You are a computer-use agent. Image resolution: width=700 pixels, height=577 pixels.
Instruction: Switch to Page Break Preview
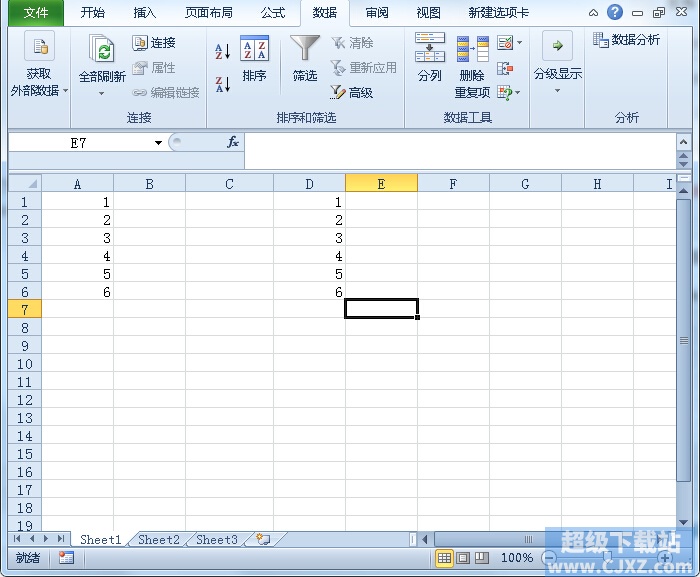click(x=482, y=557)
